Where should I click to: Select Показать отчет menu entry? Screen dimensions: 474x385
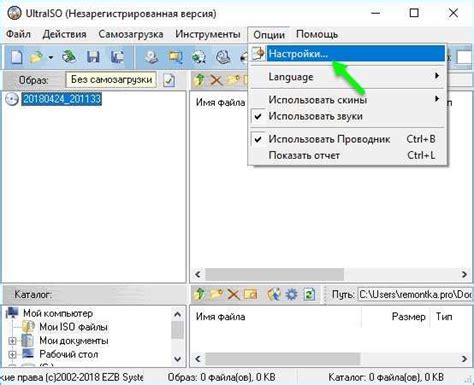(348, 155)
